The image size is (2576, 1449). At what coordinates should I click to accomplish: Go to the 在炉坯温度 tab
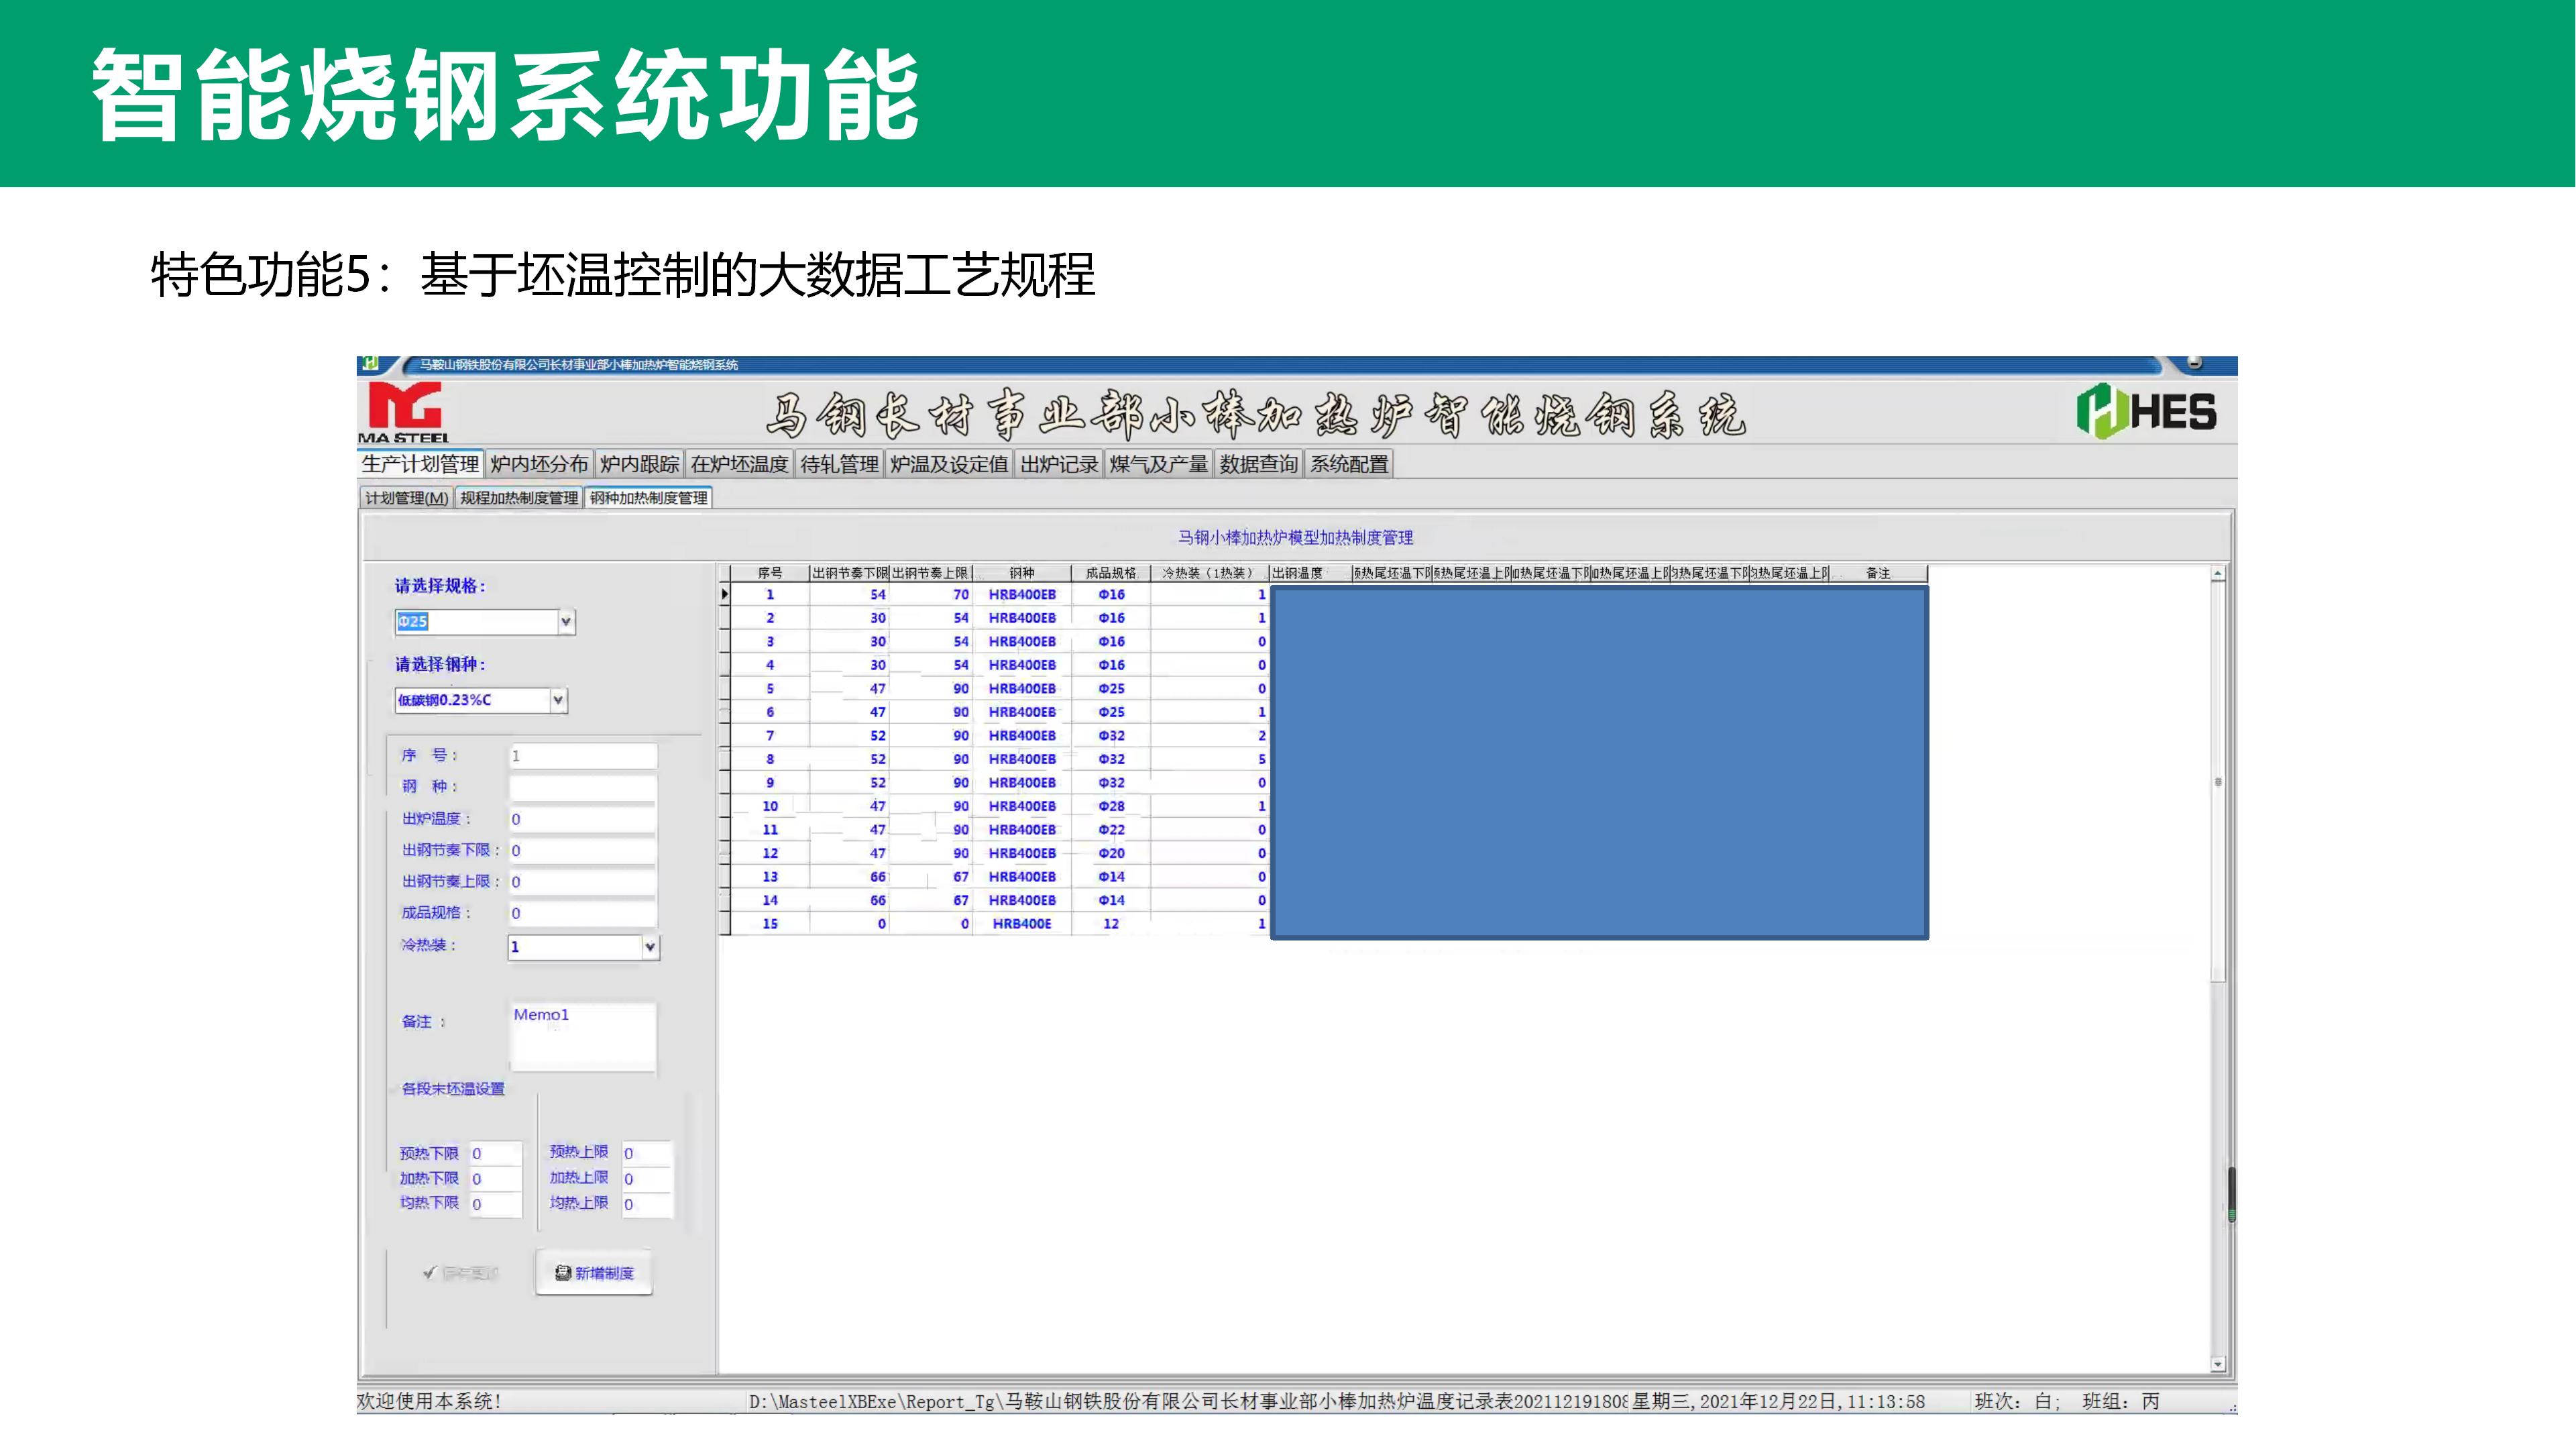739,464
